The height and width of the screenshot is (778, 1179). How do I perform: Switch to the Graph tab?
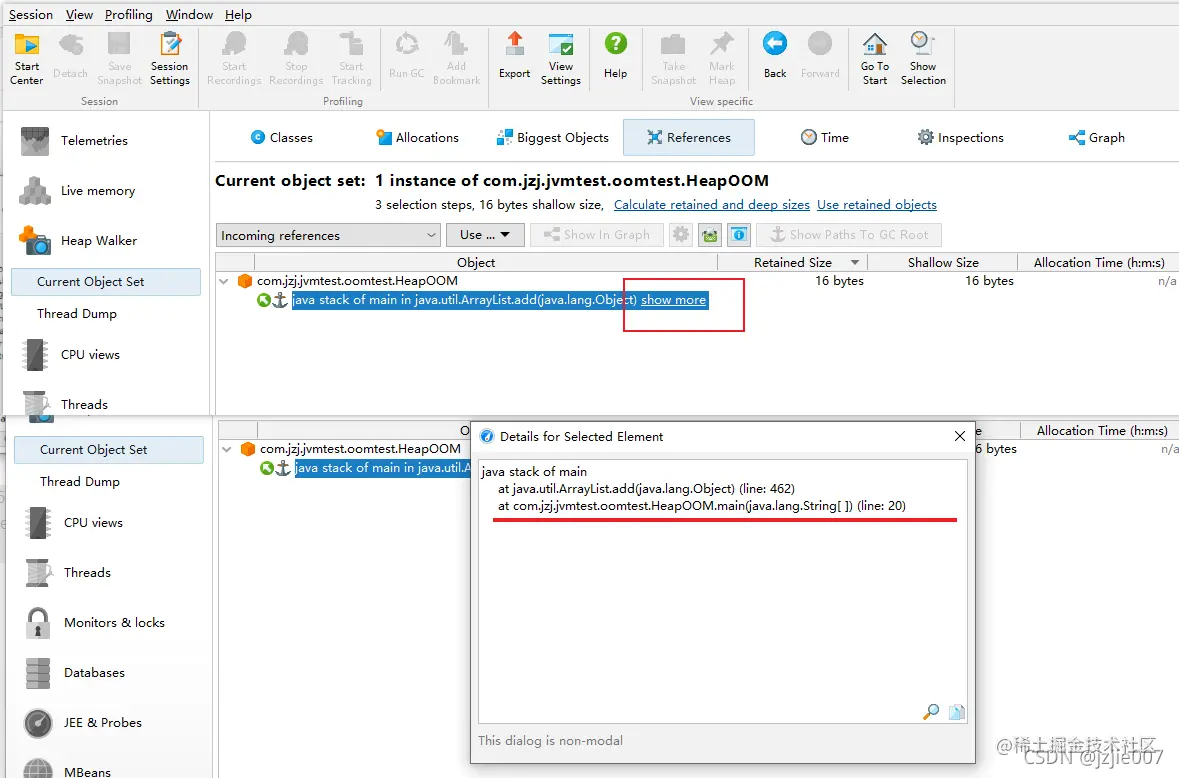(x=1097, y=138)
